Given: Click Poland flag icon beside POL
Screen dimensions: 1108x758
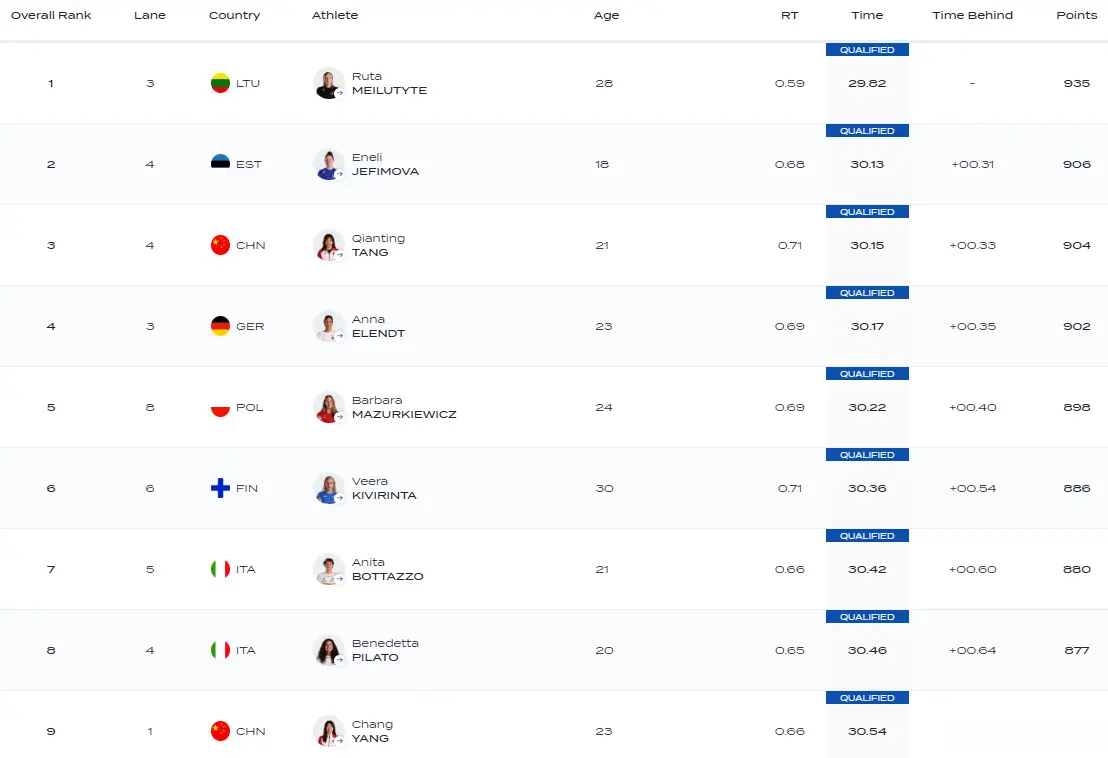Looking at the screenshot, I should [221, 407].
